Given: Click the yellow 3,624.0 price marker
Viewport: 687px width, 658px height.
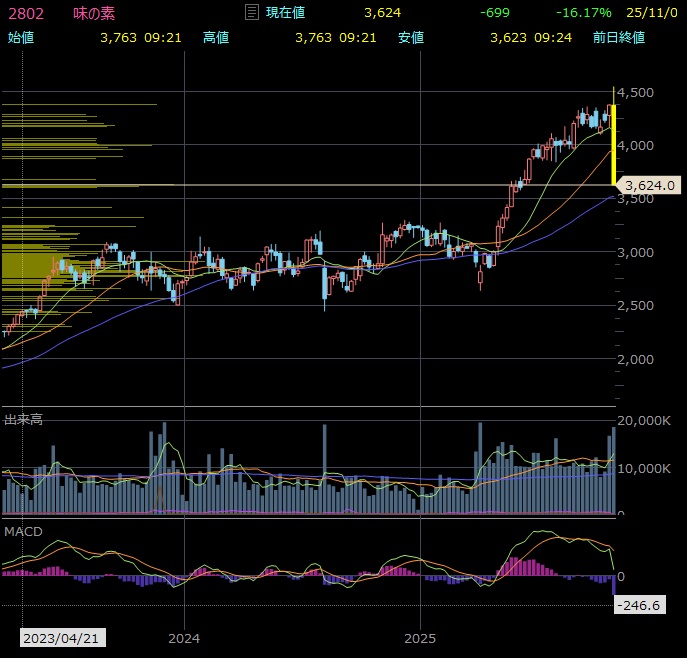Looking at the screenshot, I should (649, 185).
